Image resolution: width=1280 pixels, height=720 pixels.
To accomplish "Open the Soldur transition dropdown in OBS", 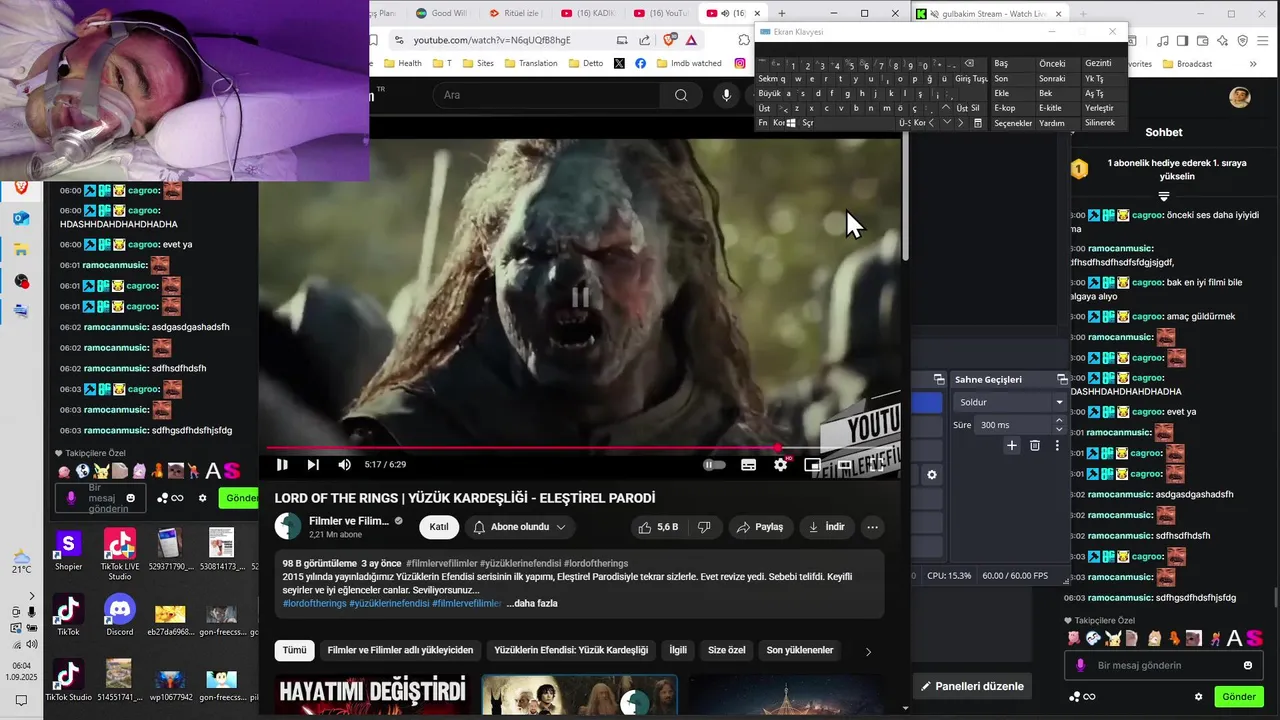I will point(1010,402).
